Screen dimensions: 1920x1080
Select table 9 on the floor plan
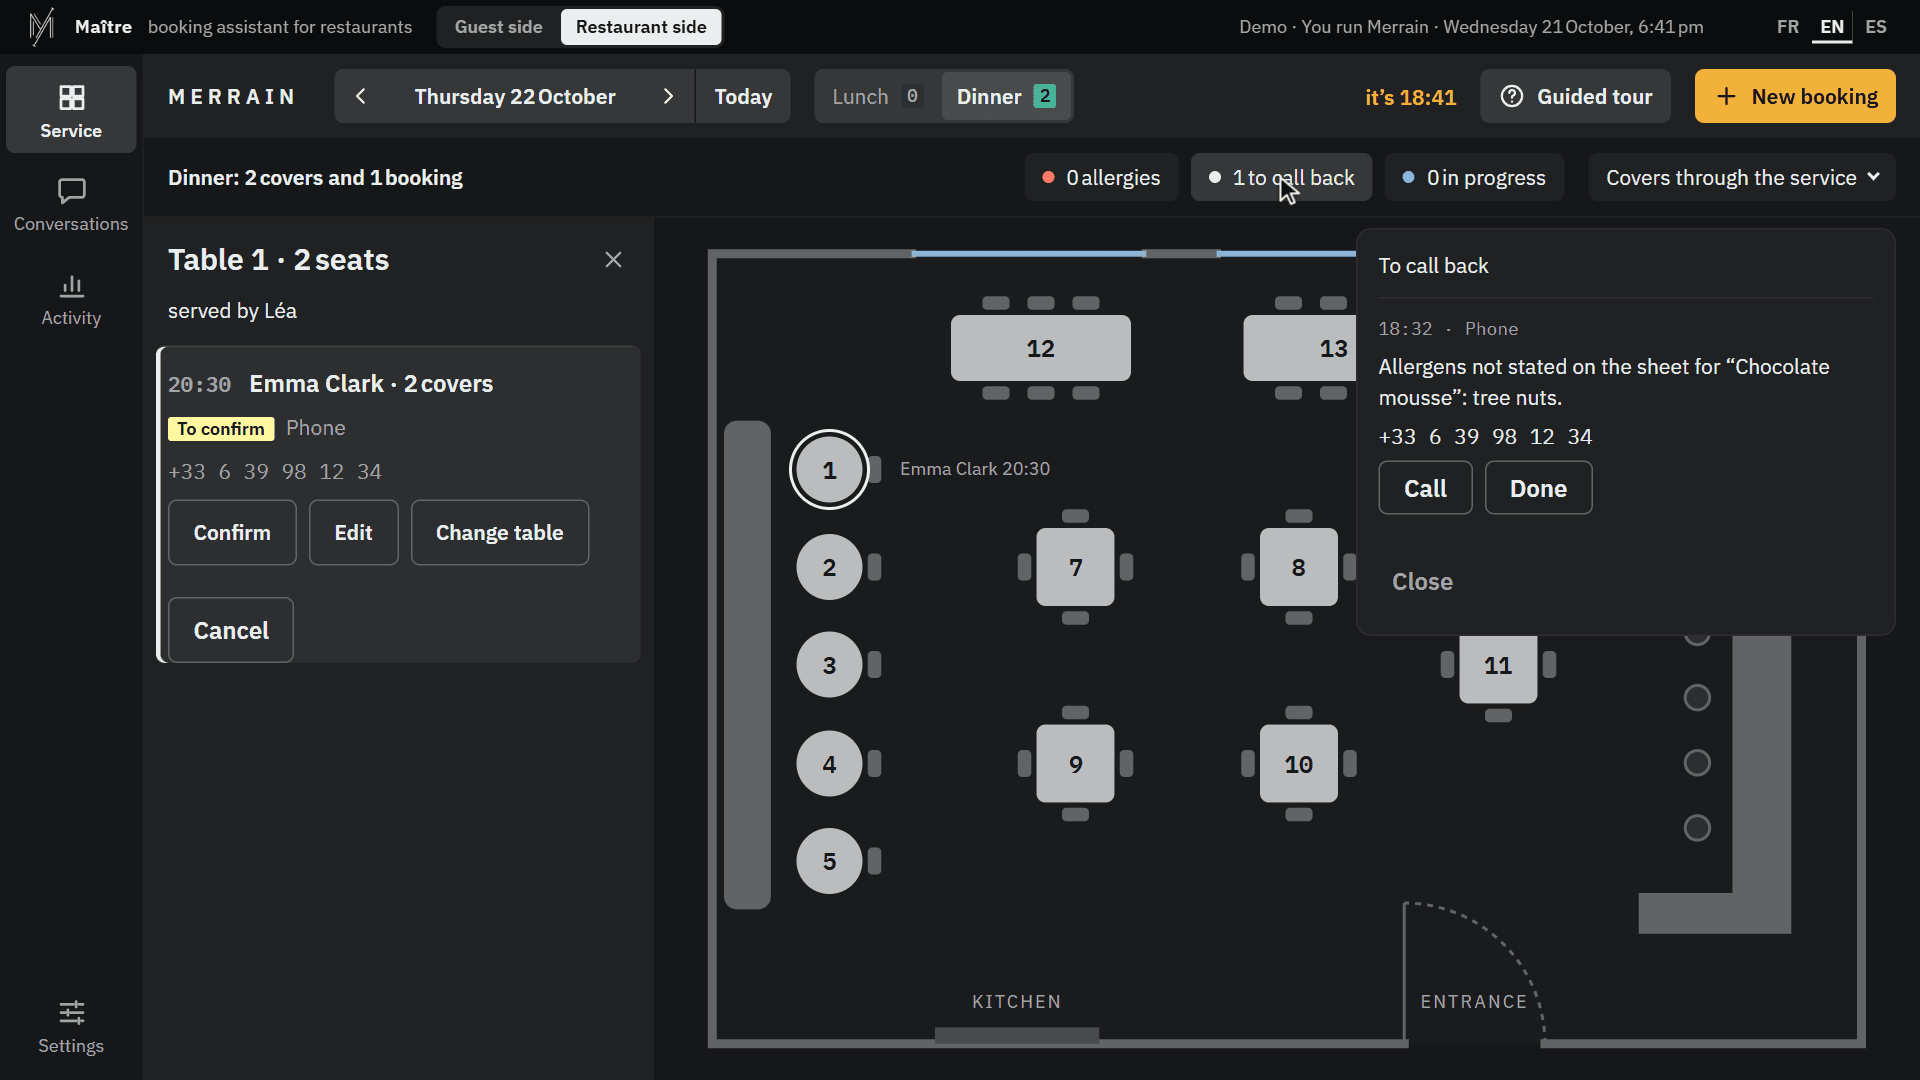pyautogui.click(x=1075, y=764)
